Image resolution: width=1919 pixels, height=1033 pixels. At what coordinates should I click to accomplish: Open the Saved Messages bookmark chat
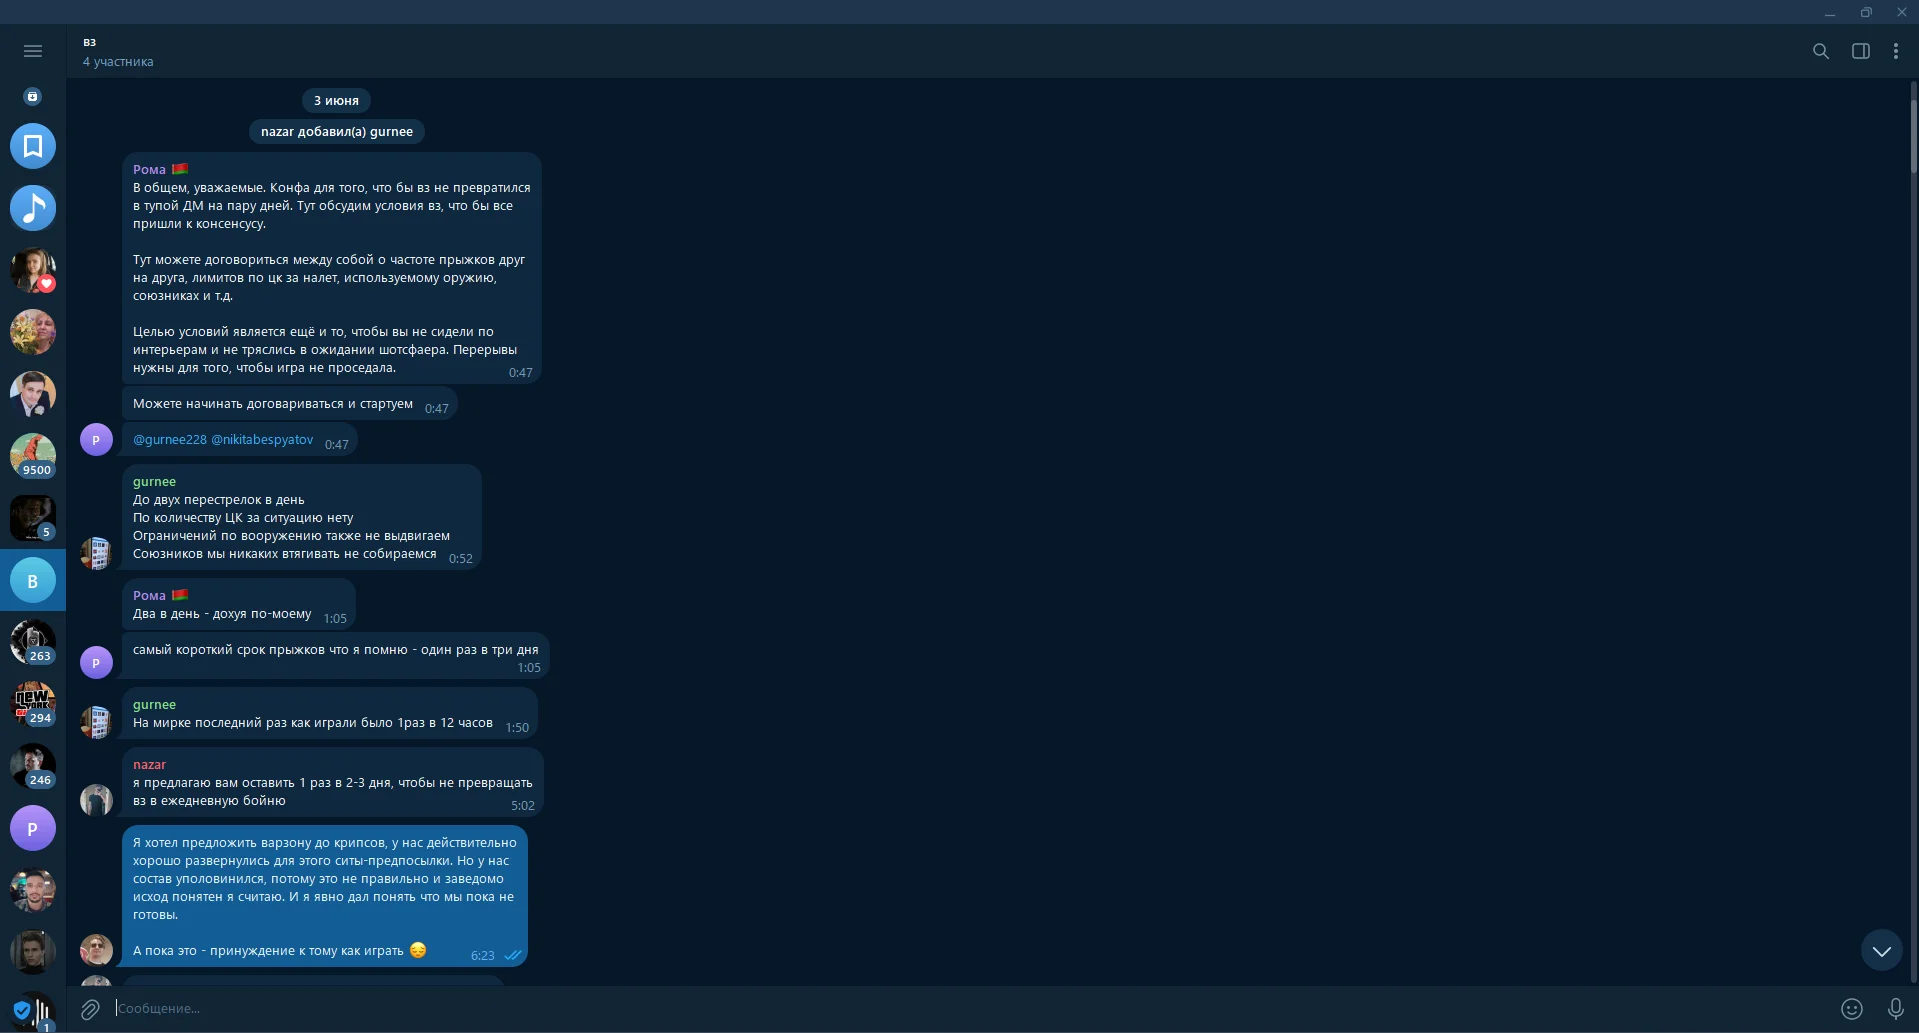pyautogui.click(x=33, y=146)
